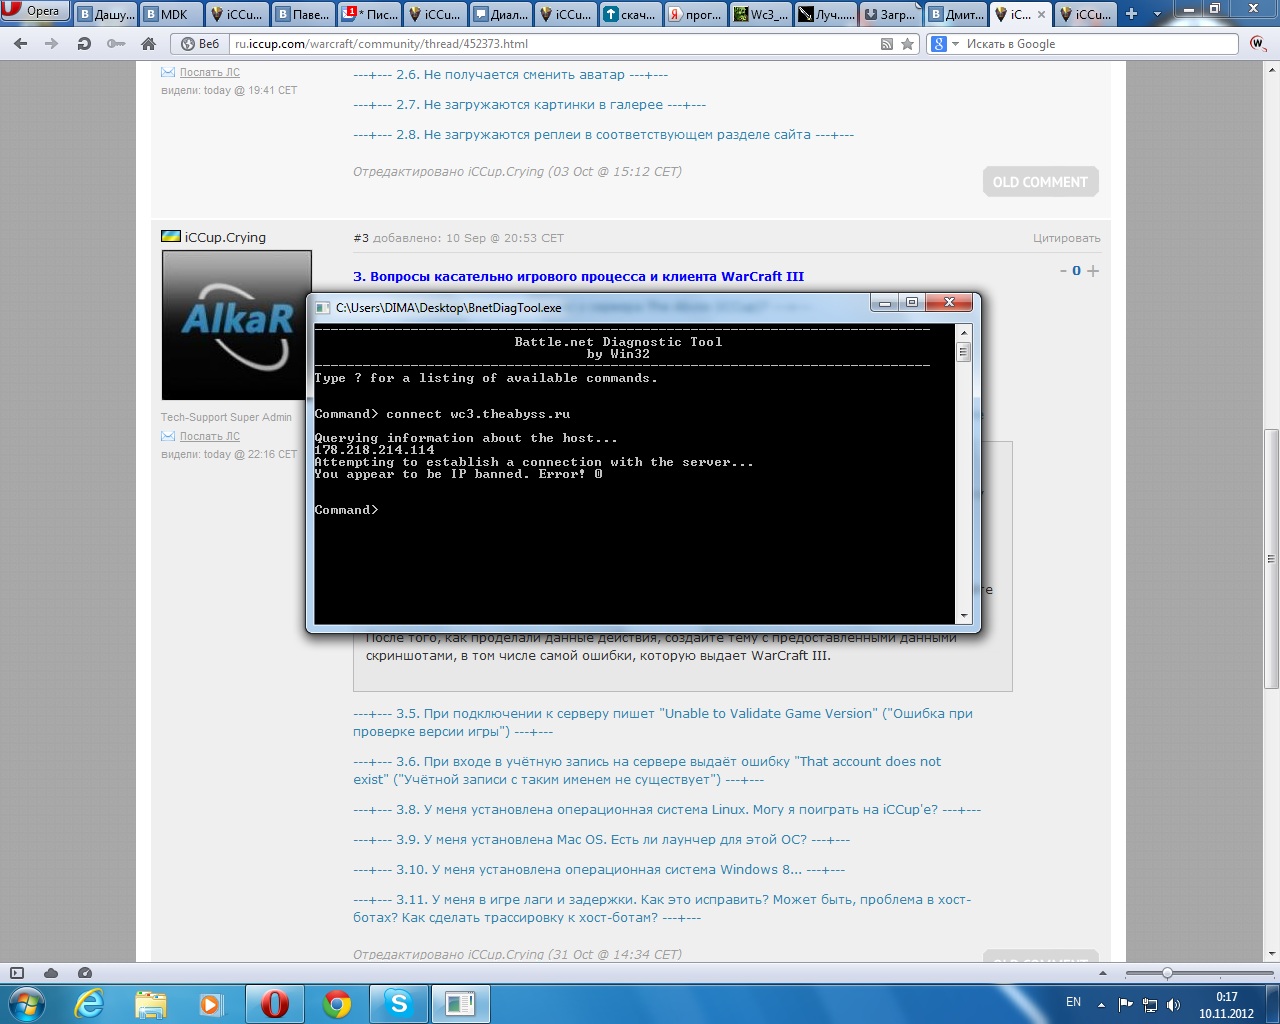Open the Opera main menu button
This screenshot has width=1280, height=1024.
pyautogui.click(x=34, y=11)
